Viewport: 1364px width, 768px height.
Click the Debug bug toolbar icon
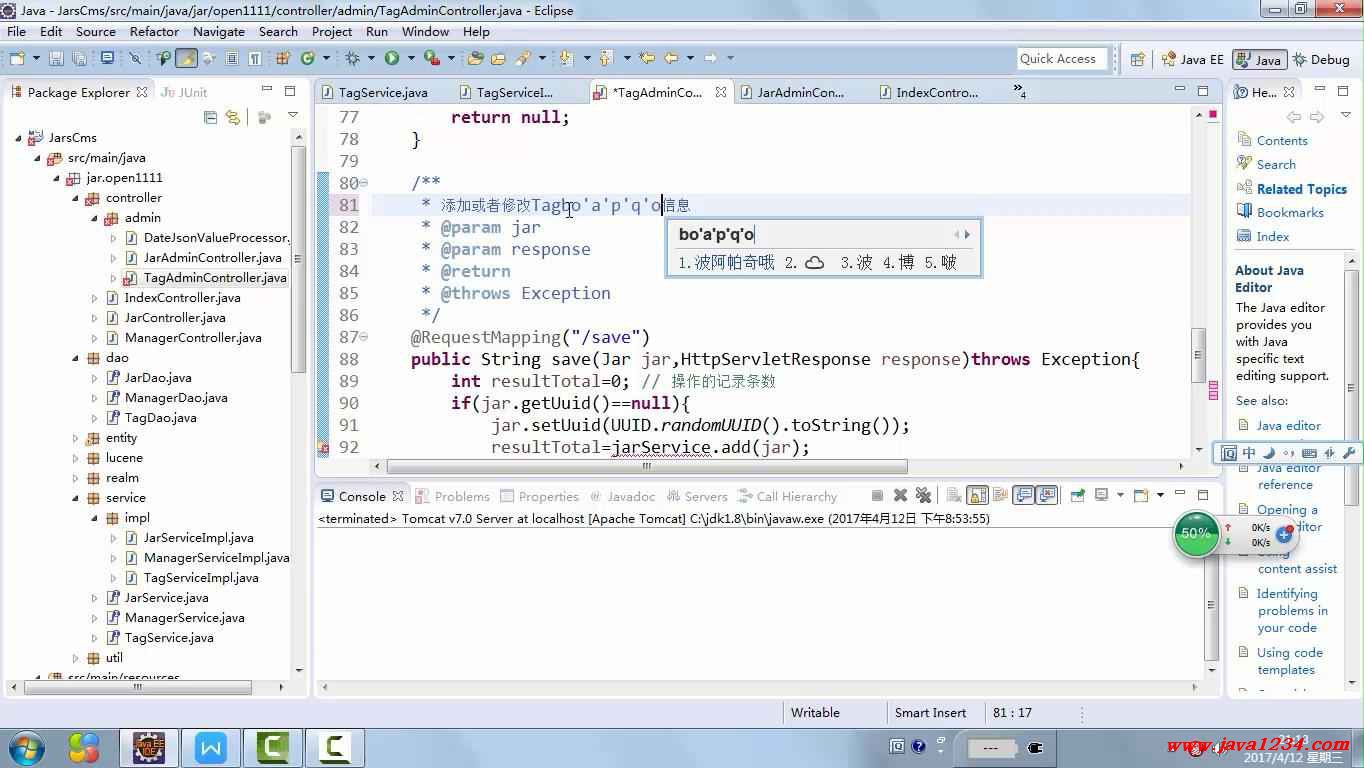click(x=352, y=59)
